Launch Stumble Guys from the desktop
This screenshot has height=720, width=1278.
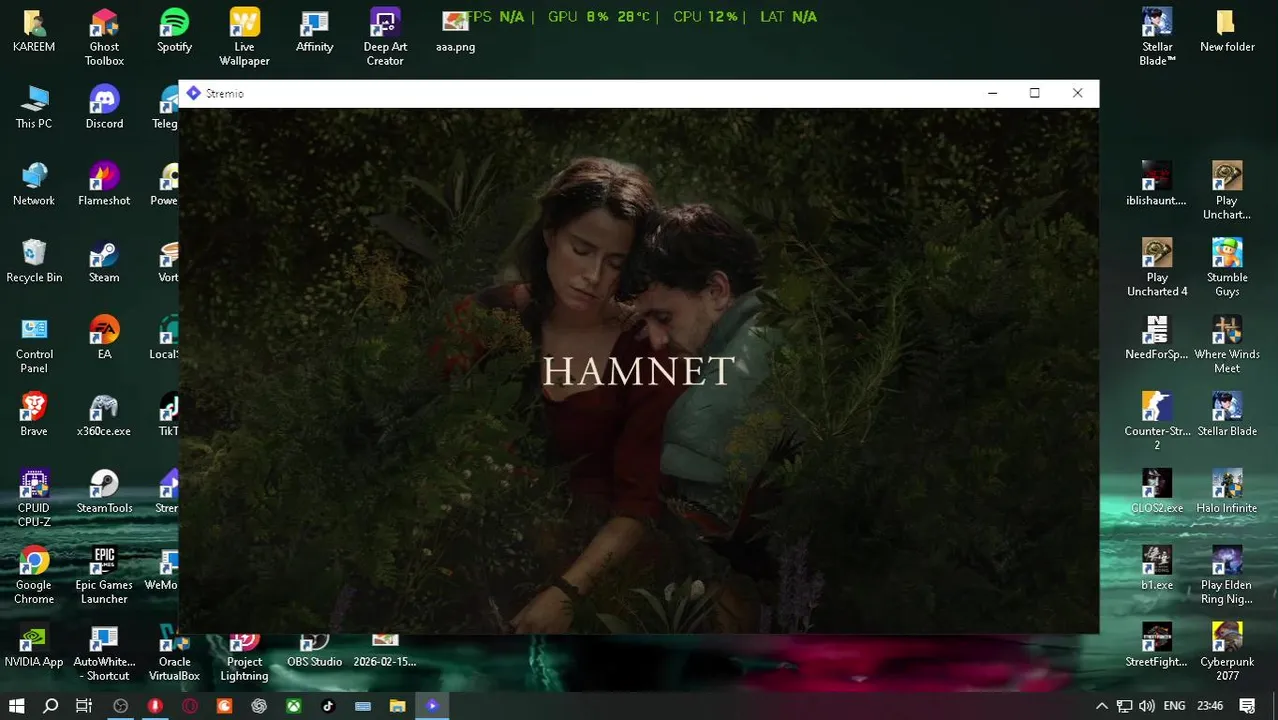coord(1227,269)
